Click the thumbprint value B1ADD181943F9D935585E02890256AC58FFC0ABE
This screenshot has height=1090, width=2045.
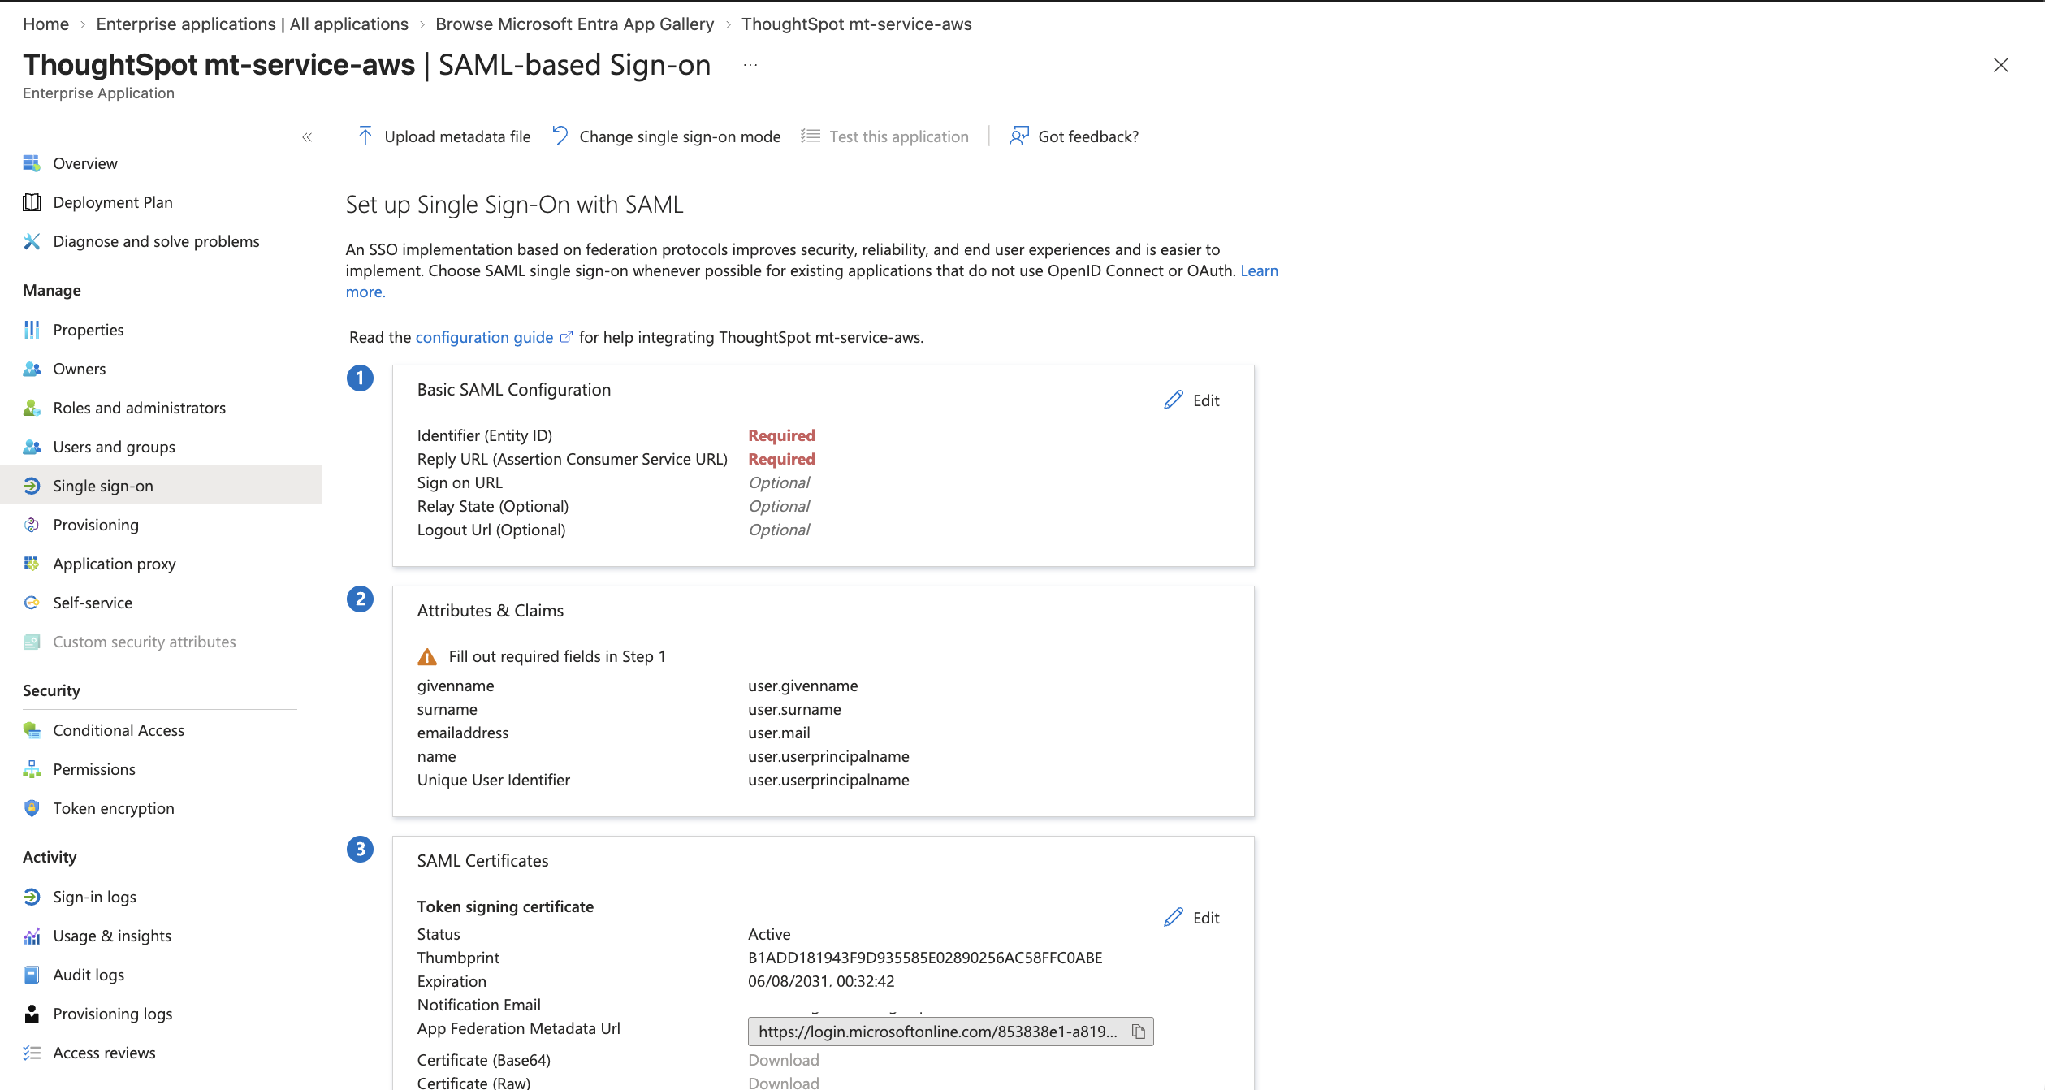click(926, 957)
